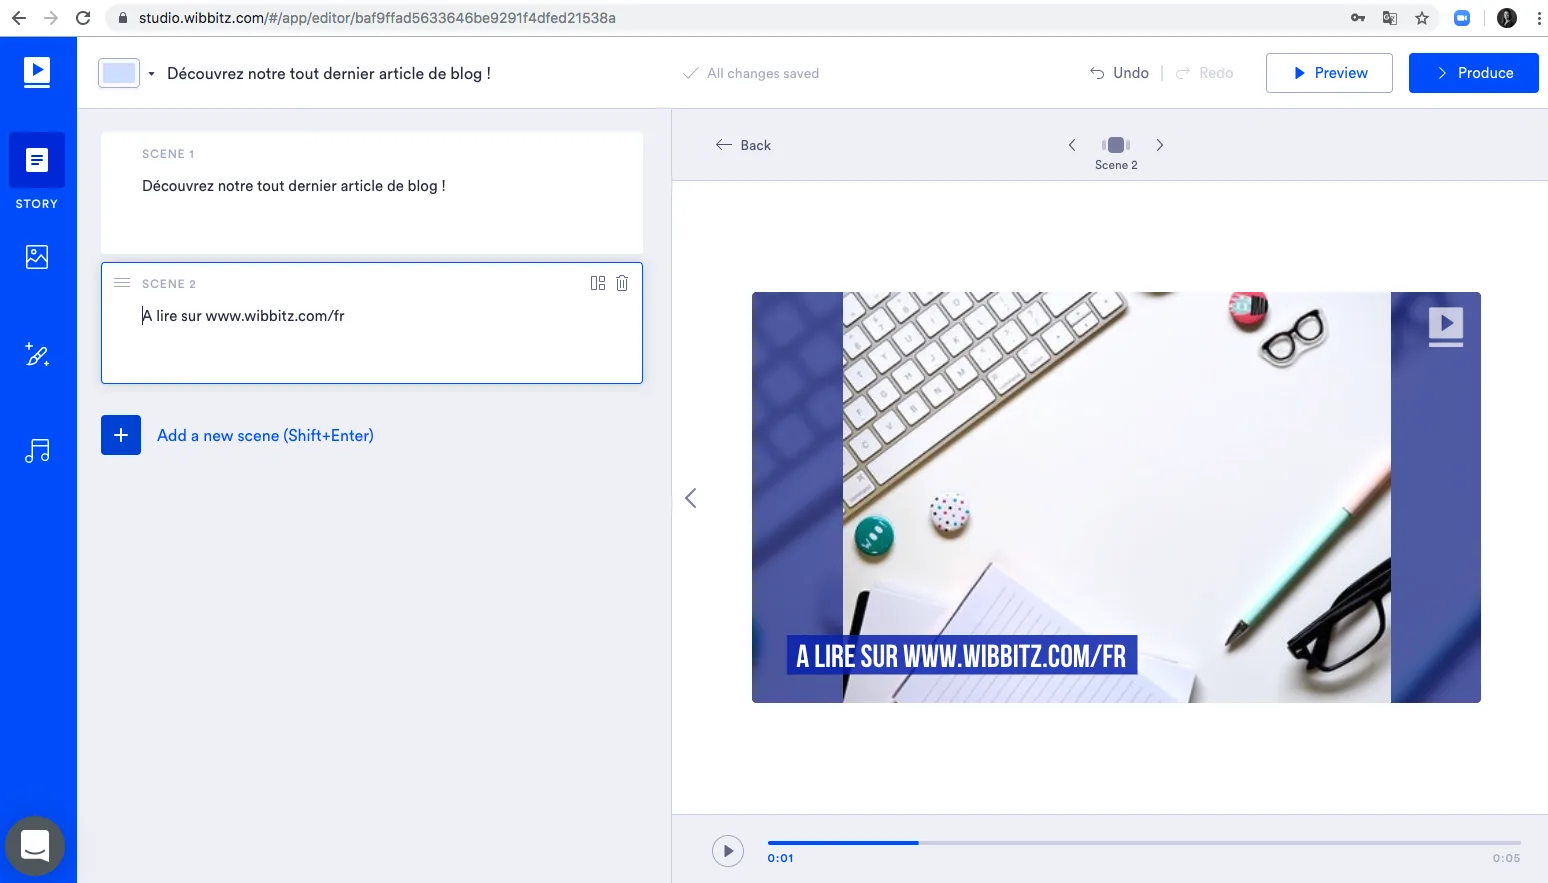Image resolution: width=1548 pixels, height=883 pixels.
Task: Open the music soundtrack icon
Action: coord(37,451)
